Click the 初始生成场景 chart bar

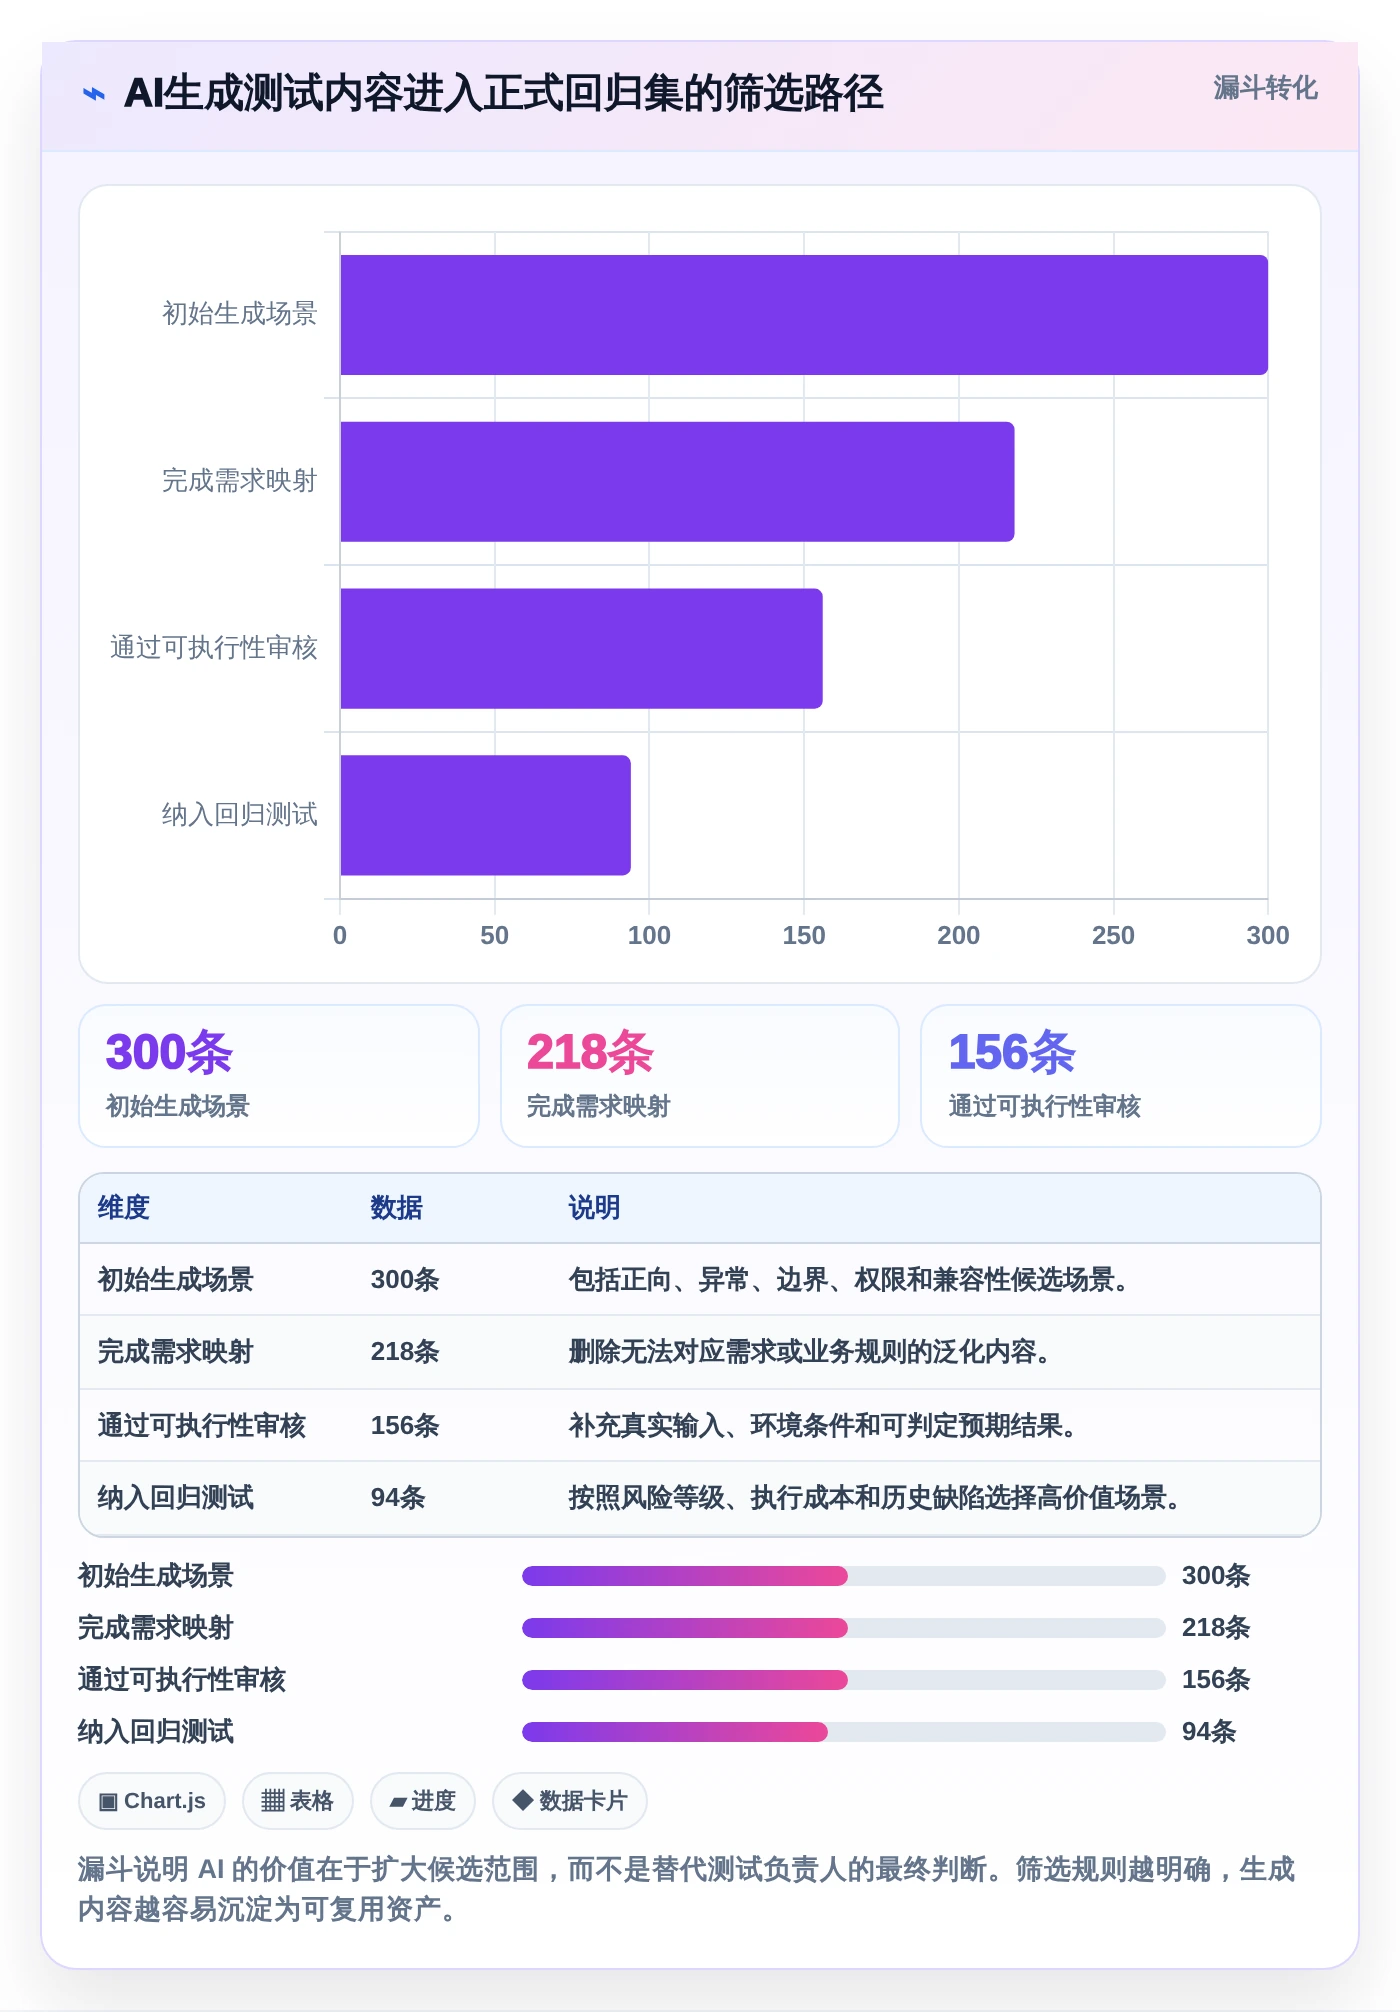click(x=804, y=315)
